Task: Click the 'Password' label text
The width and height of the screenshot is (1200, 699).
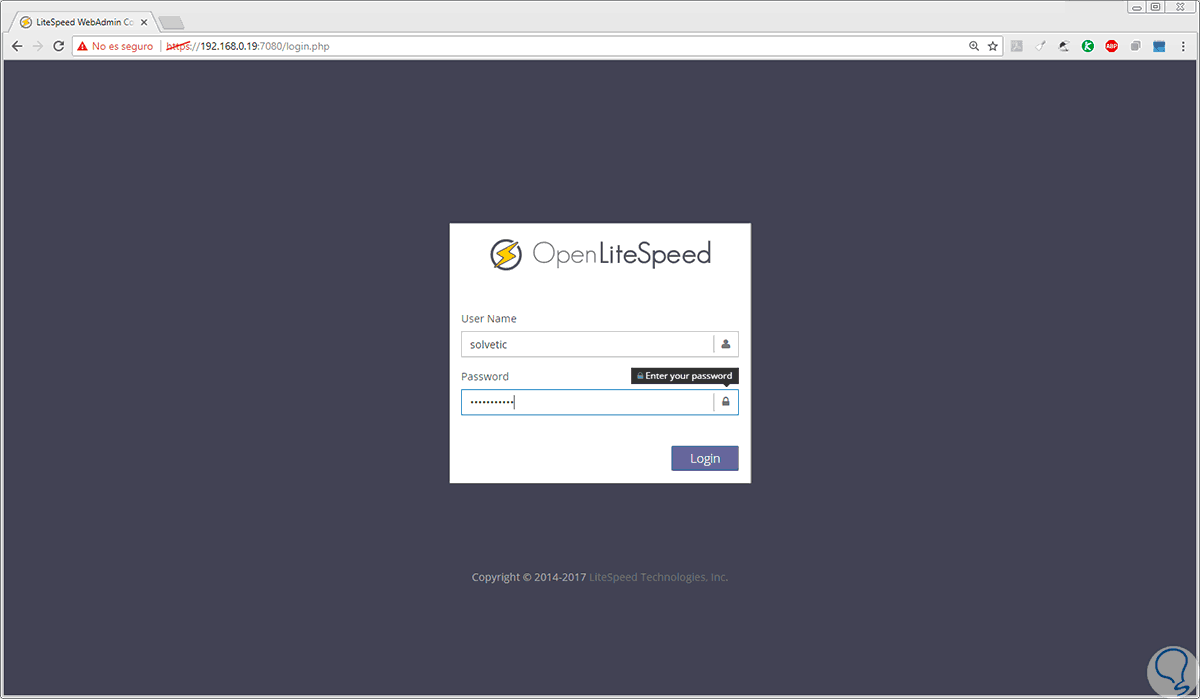Action: [485, 377]
